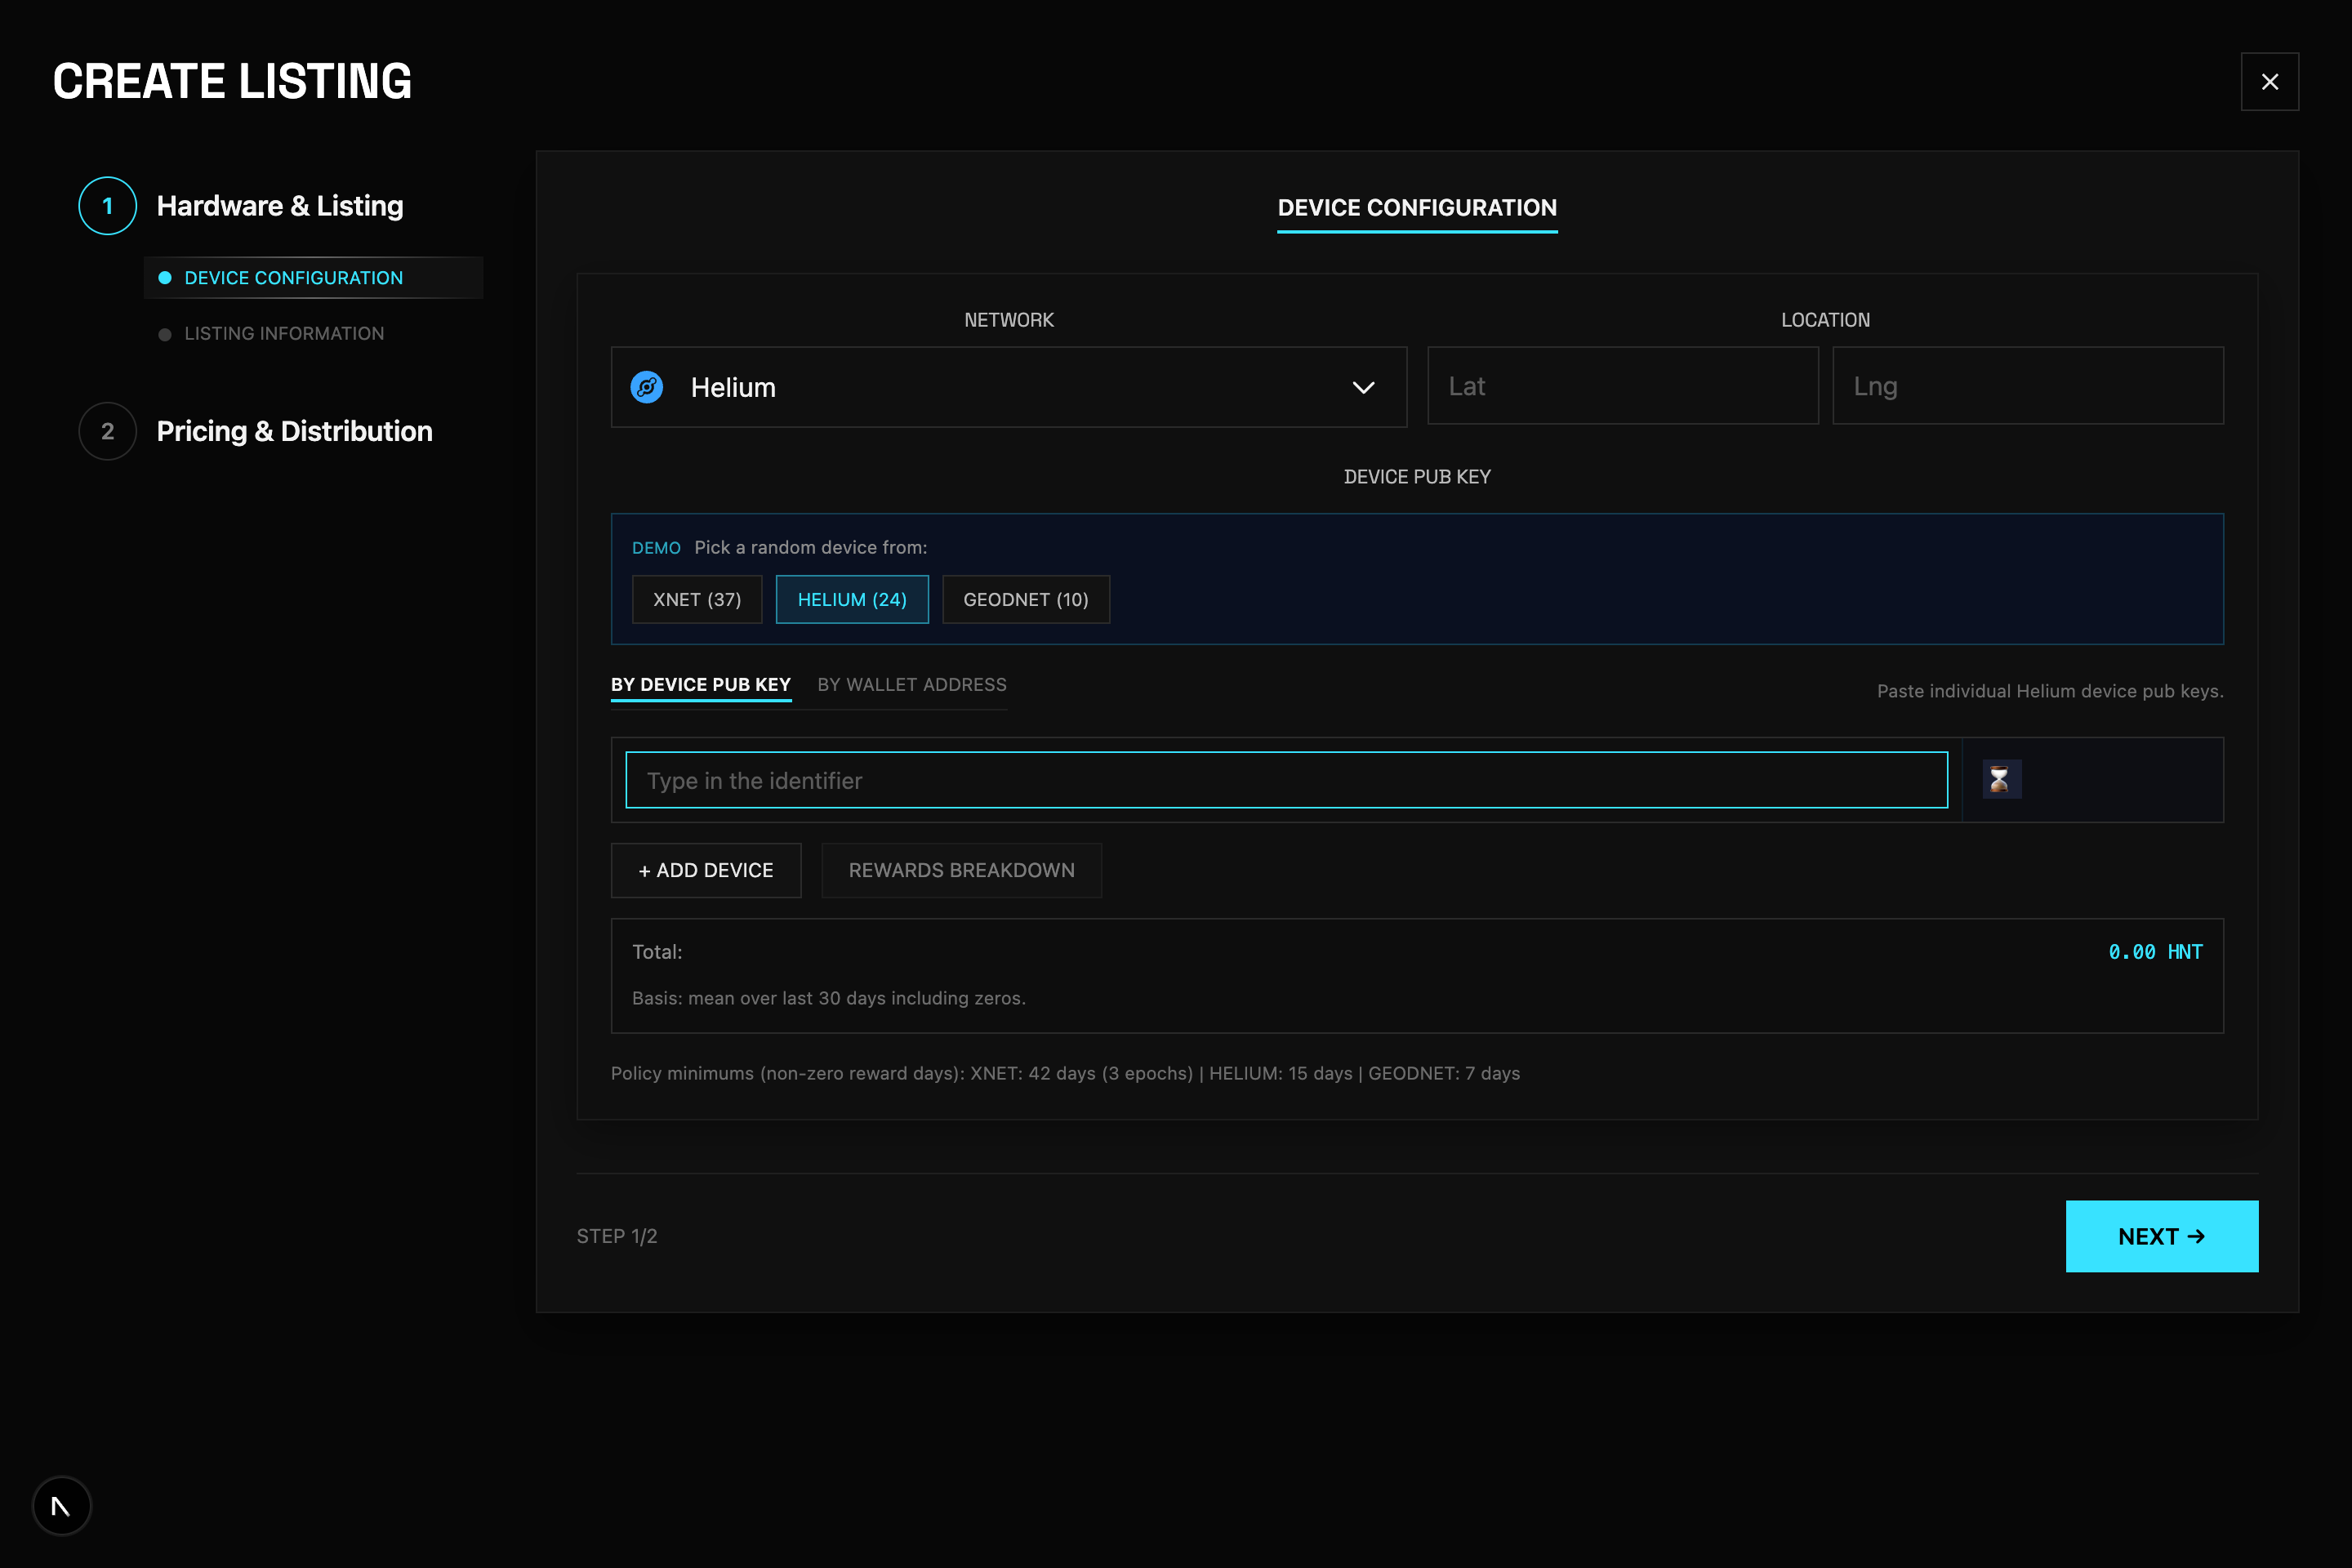The height and width of the screenshot is (1568, 2352).
Task: Select Device Configuration in sidebar
Action: (314, 278)
